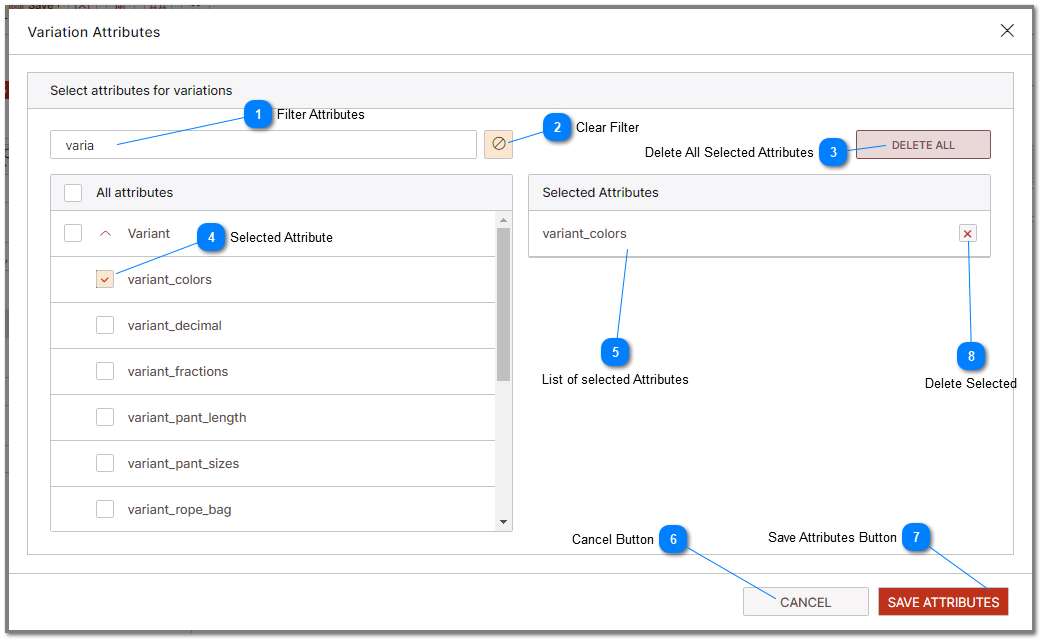Toggle the Variant group checkbox
Image resolution: width=1043 pixels, height=642 pixels.
[72, 233]
